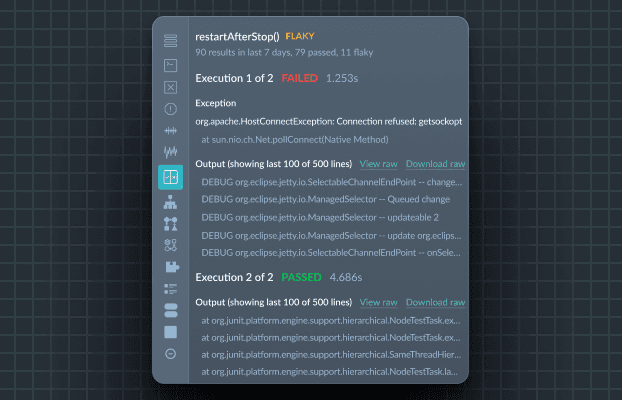The image size is (622, 400).
Task: Select the exclamation circle warnings icon
Action: click(x=170, y=109)
